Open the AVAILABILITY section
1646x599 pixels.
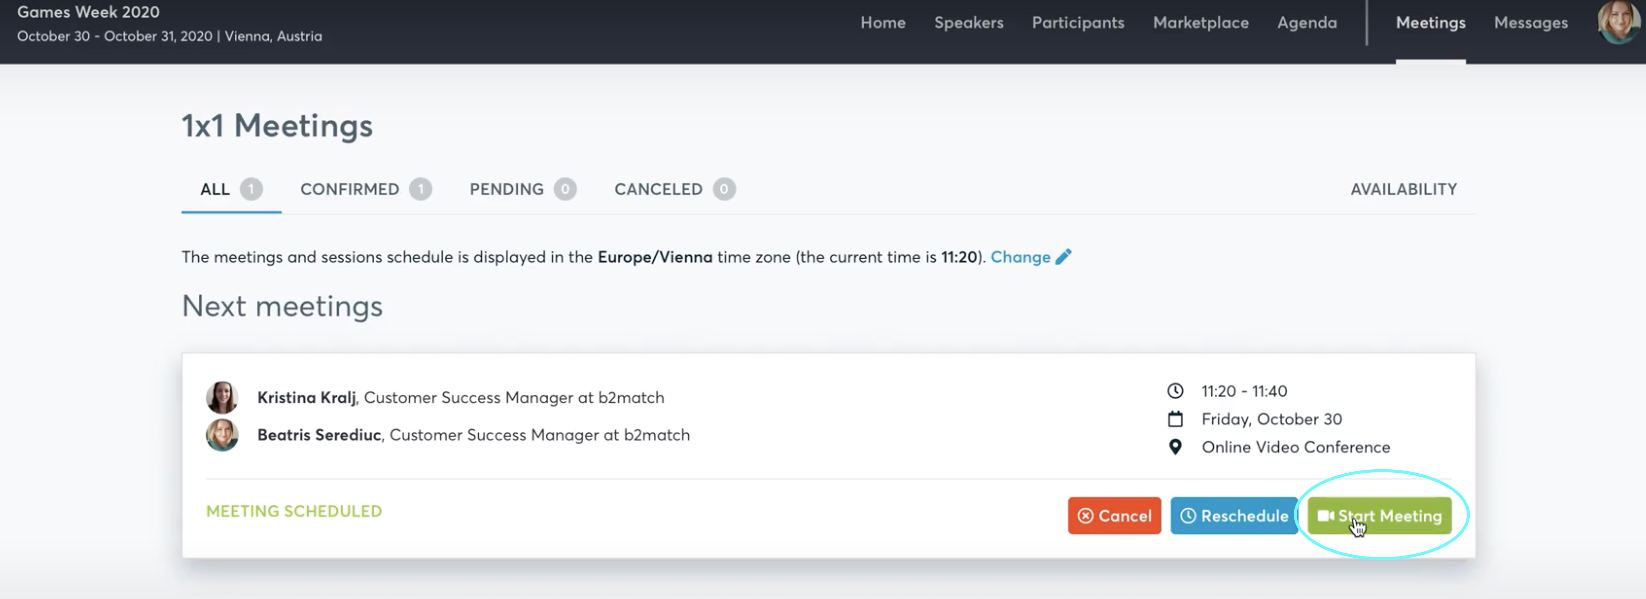(1403, 189)
